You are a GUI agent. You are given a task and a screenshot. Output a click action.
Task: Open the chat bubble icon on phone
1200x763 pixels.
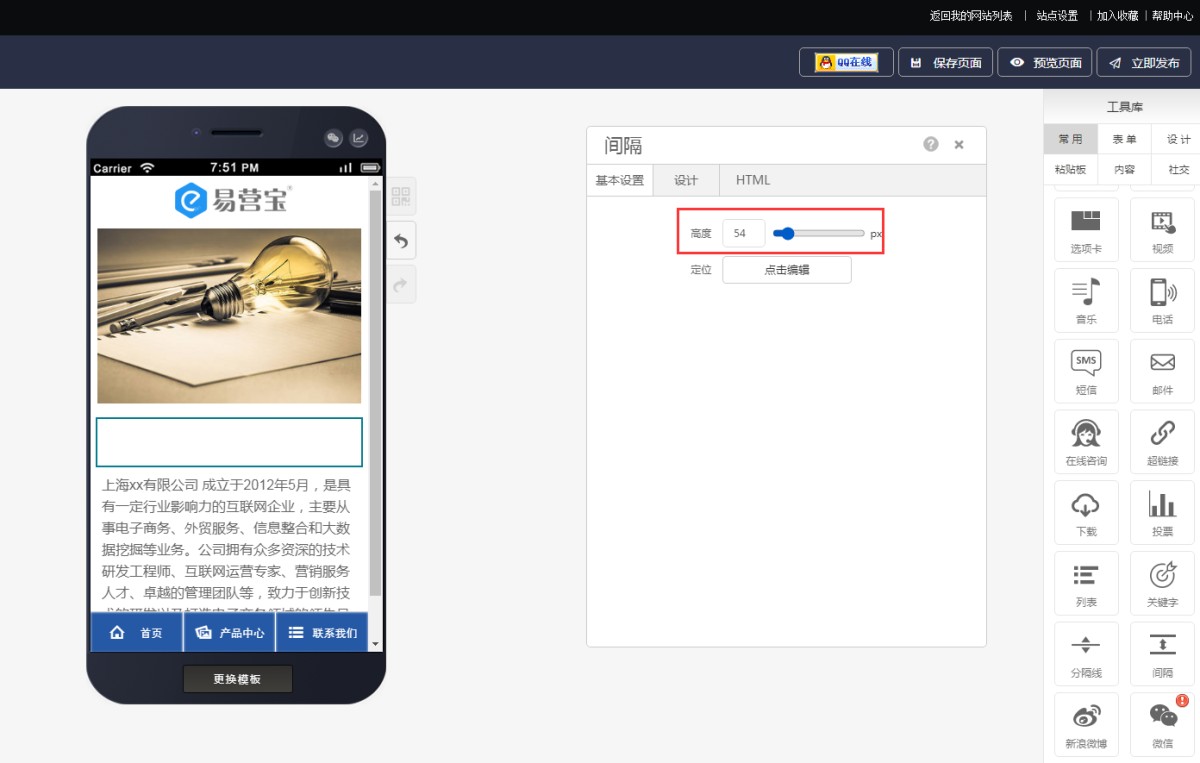[x=334, y=138]
